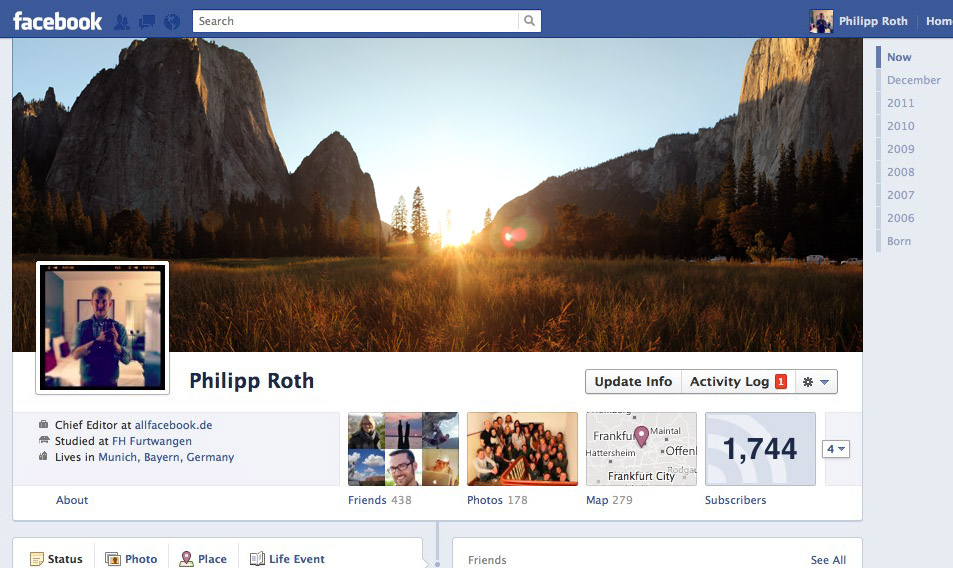Image resolution: width=953 pixels, height=568 pixels.
Task: Open the messages icon in header
Action: tap(147, 21)
